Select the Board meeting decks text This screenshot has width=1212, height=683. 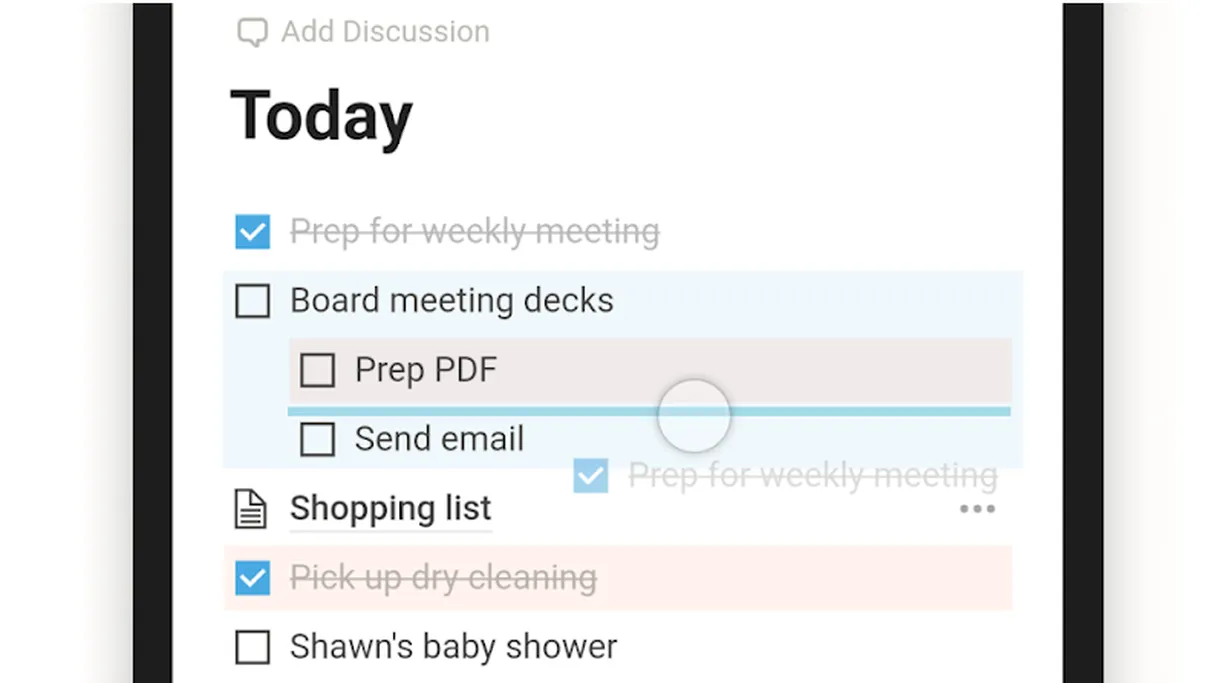451,300
